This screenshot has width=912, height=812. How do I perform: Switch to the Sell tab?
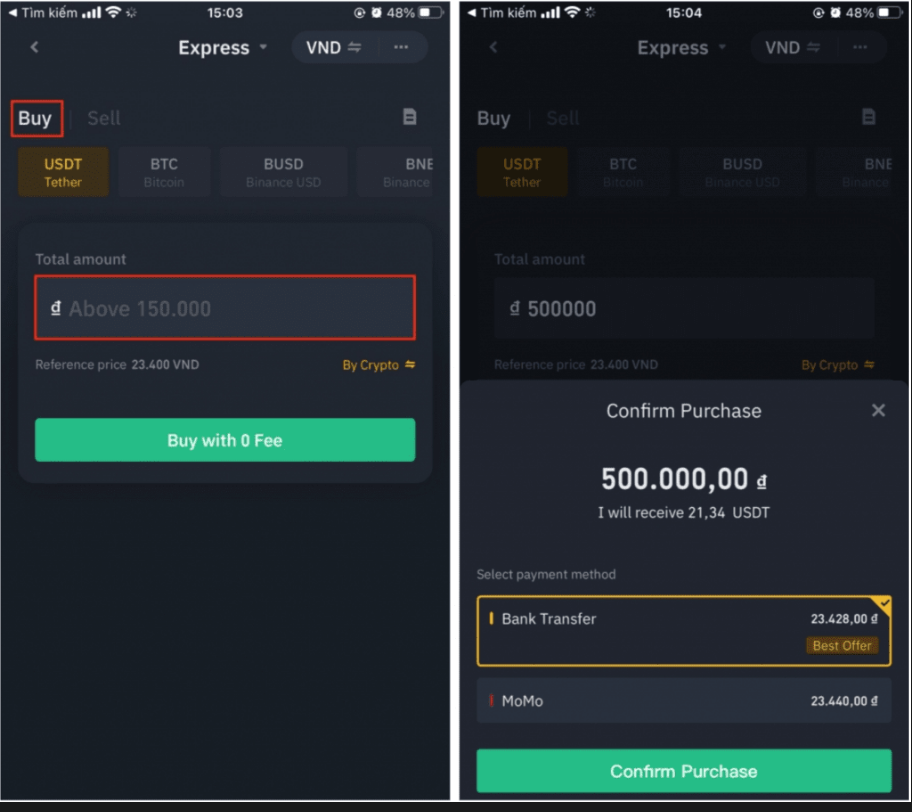(x=104, y=118)
